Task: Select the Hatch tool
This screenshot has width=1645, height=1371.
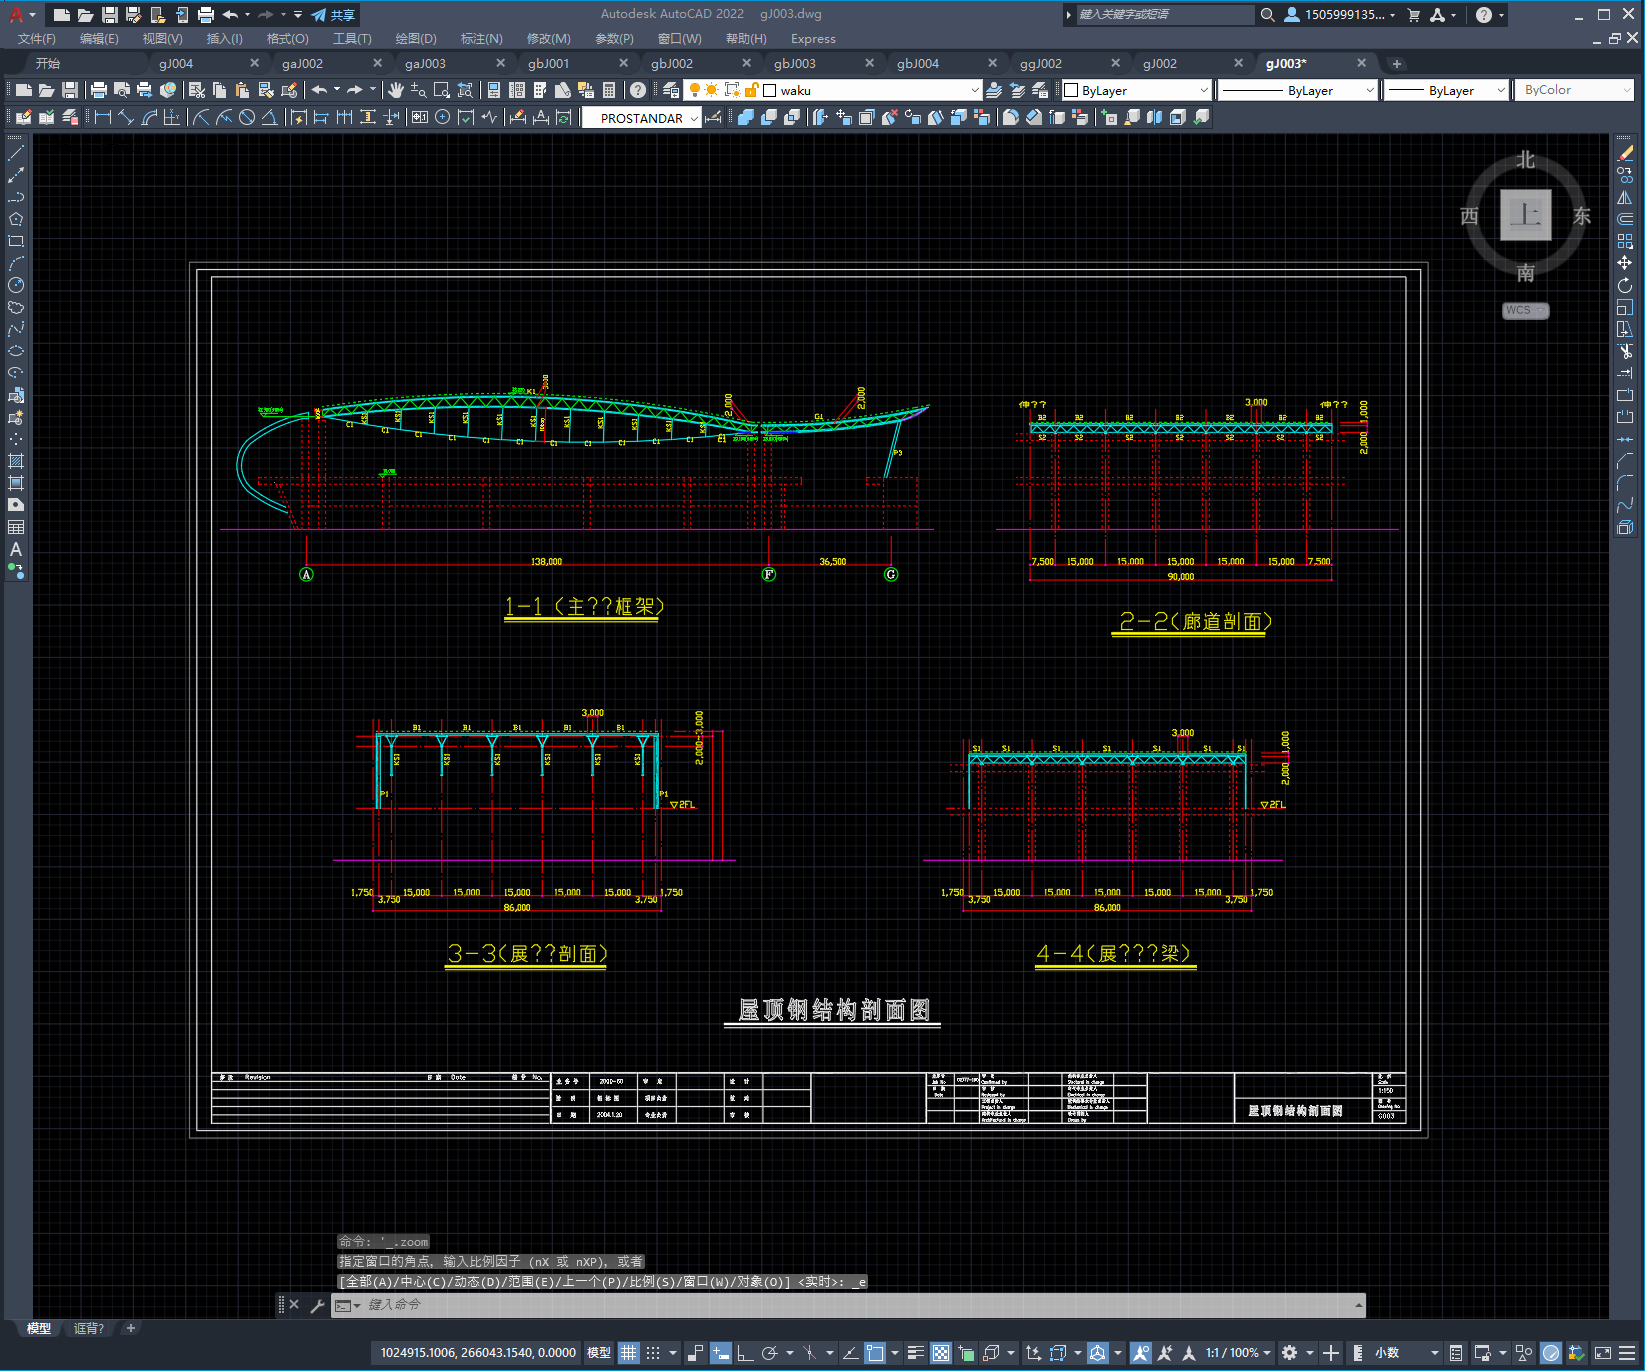Action: [x=16, y=461]
